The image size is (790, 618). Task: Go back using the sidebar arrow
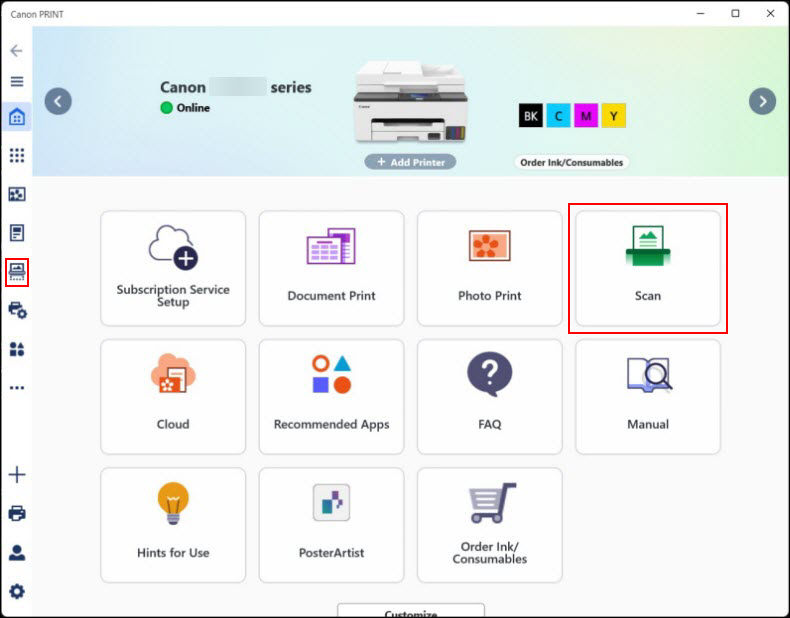pyautogui.click(x=17, y=51)
